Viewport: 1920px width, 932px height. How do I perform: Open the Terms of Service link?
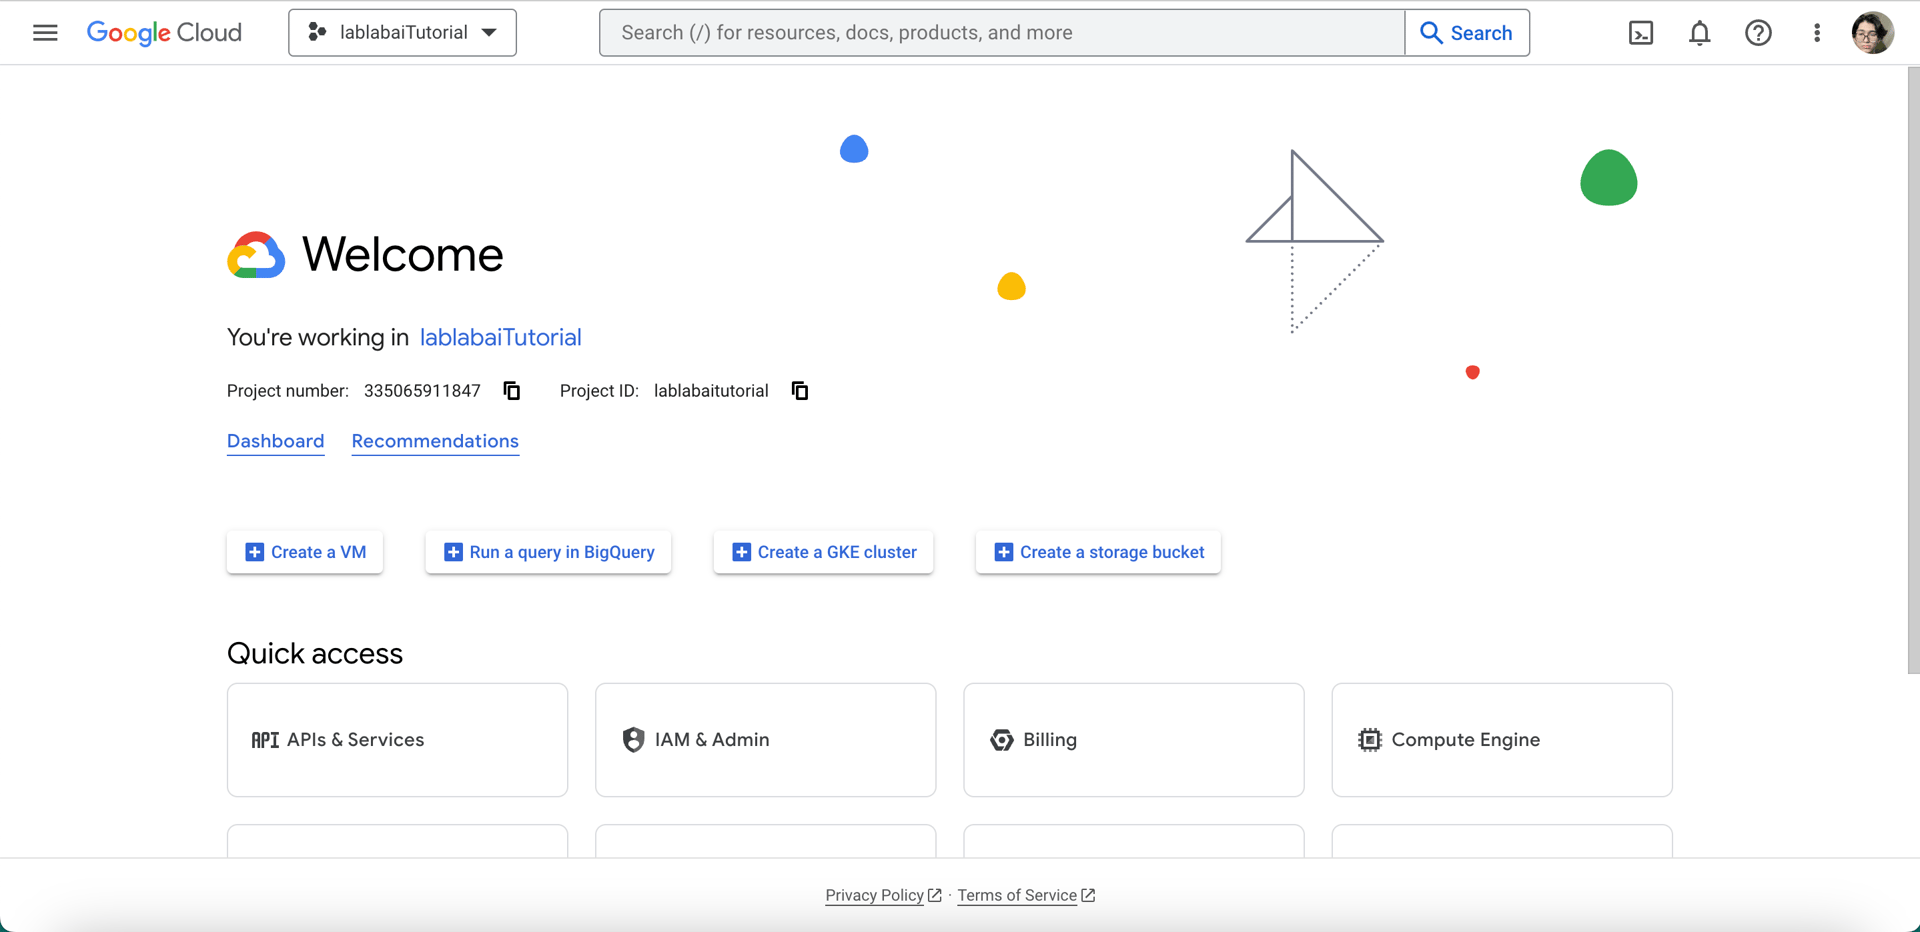pyautogui.click(x=1026, y=895)
